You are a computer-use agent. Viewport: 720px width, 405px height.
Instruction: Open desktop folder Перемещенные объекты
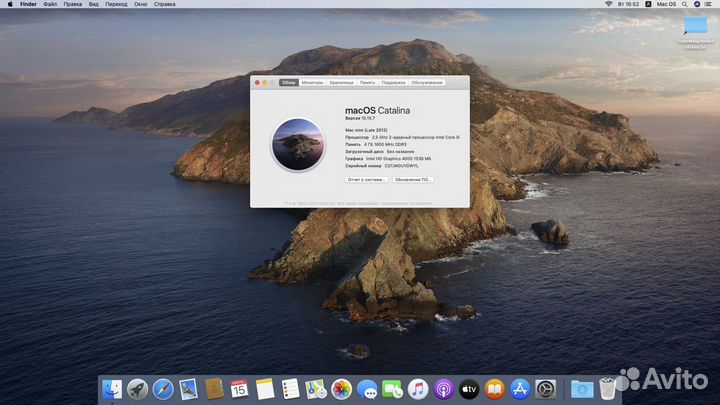pos(695,32)
